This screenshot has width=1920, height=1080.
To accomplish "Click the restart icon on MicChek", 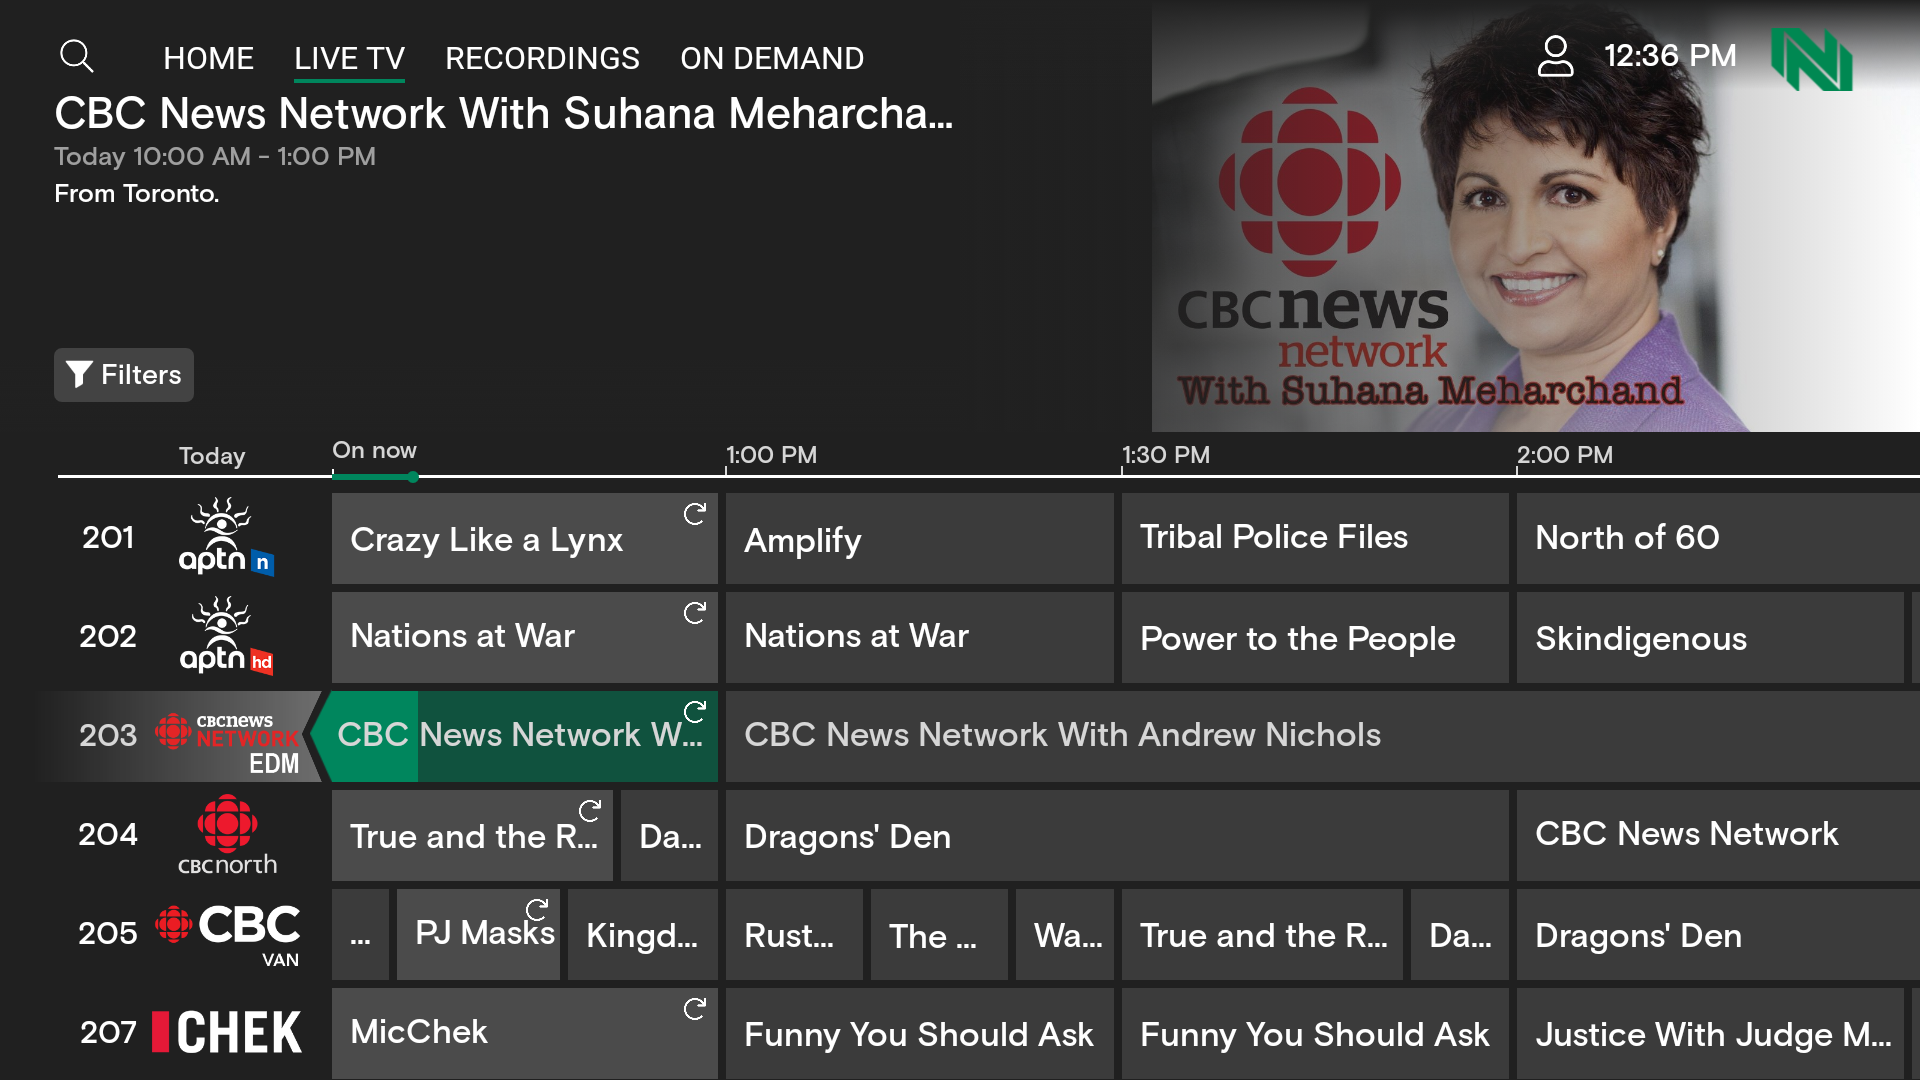I will point(695,1010).
